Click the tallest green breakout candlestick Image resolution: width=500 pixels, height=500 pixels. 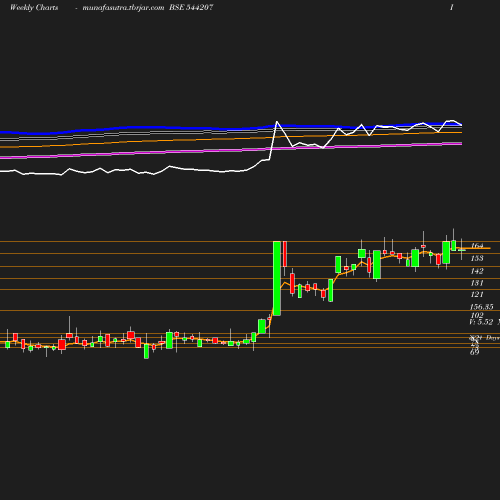click(277, 278)
